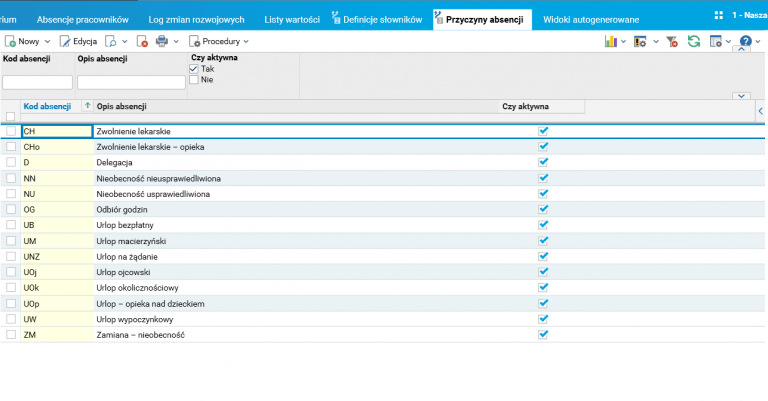The image size is (768, 401).
Task: Open the Definicje słowników tab
Action: [x=377, y=20]
